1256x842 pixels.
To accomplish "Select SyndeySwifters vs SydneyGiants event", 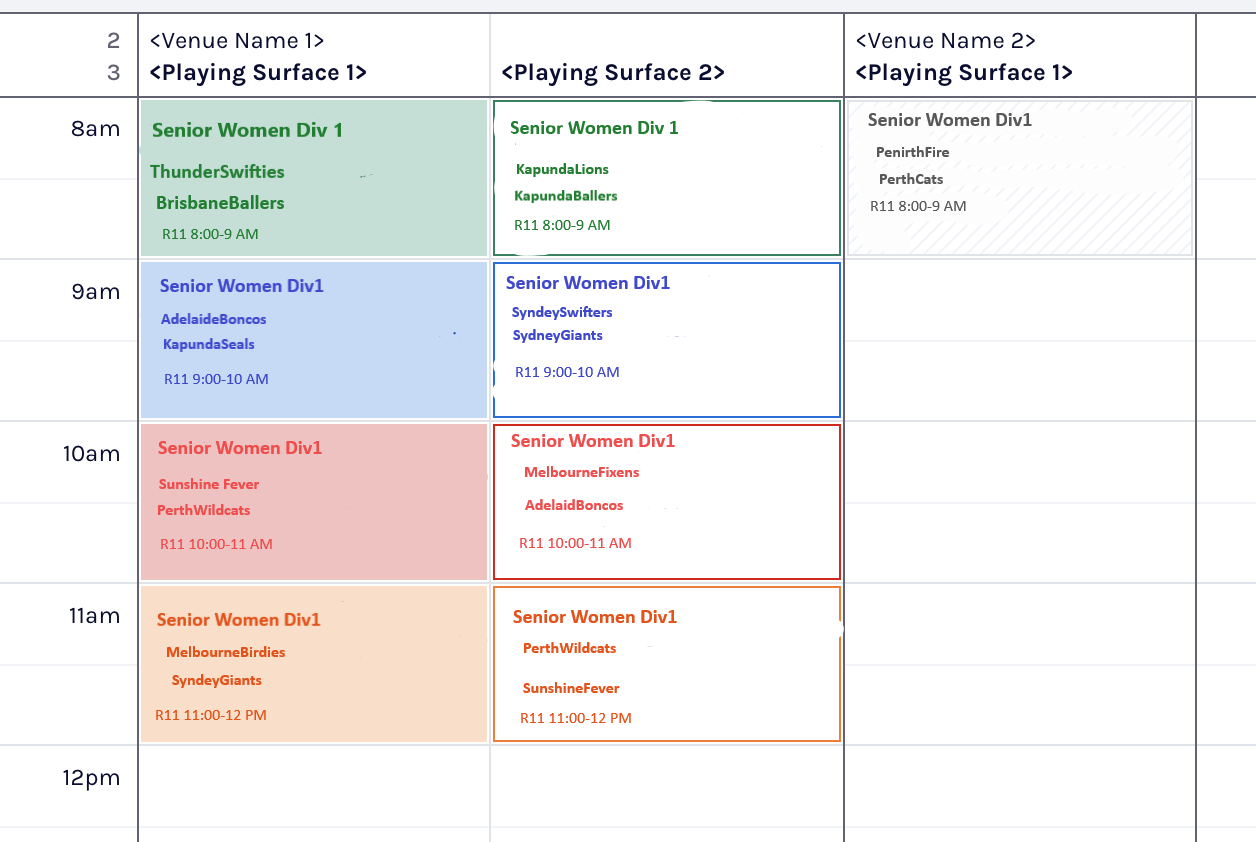I will pos(667,340).
